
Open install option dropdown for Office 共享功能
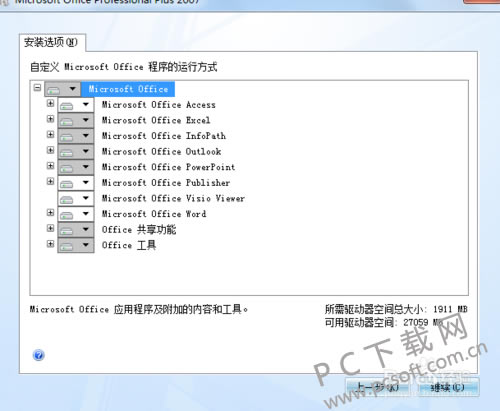click(x=76, y=230)
